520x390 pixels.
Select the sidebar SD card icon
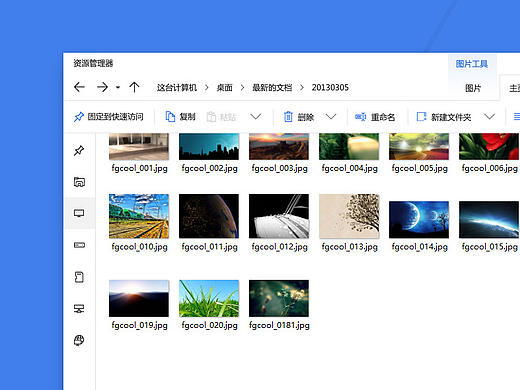tap(79, 277)
